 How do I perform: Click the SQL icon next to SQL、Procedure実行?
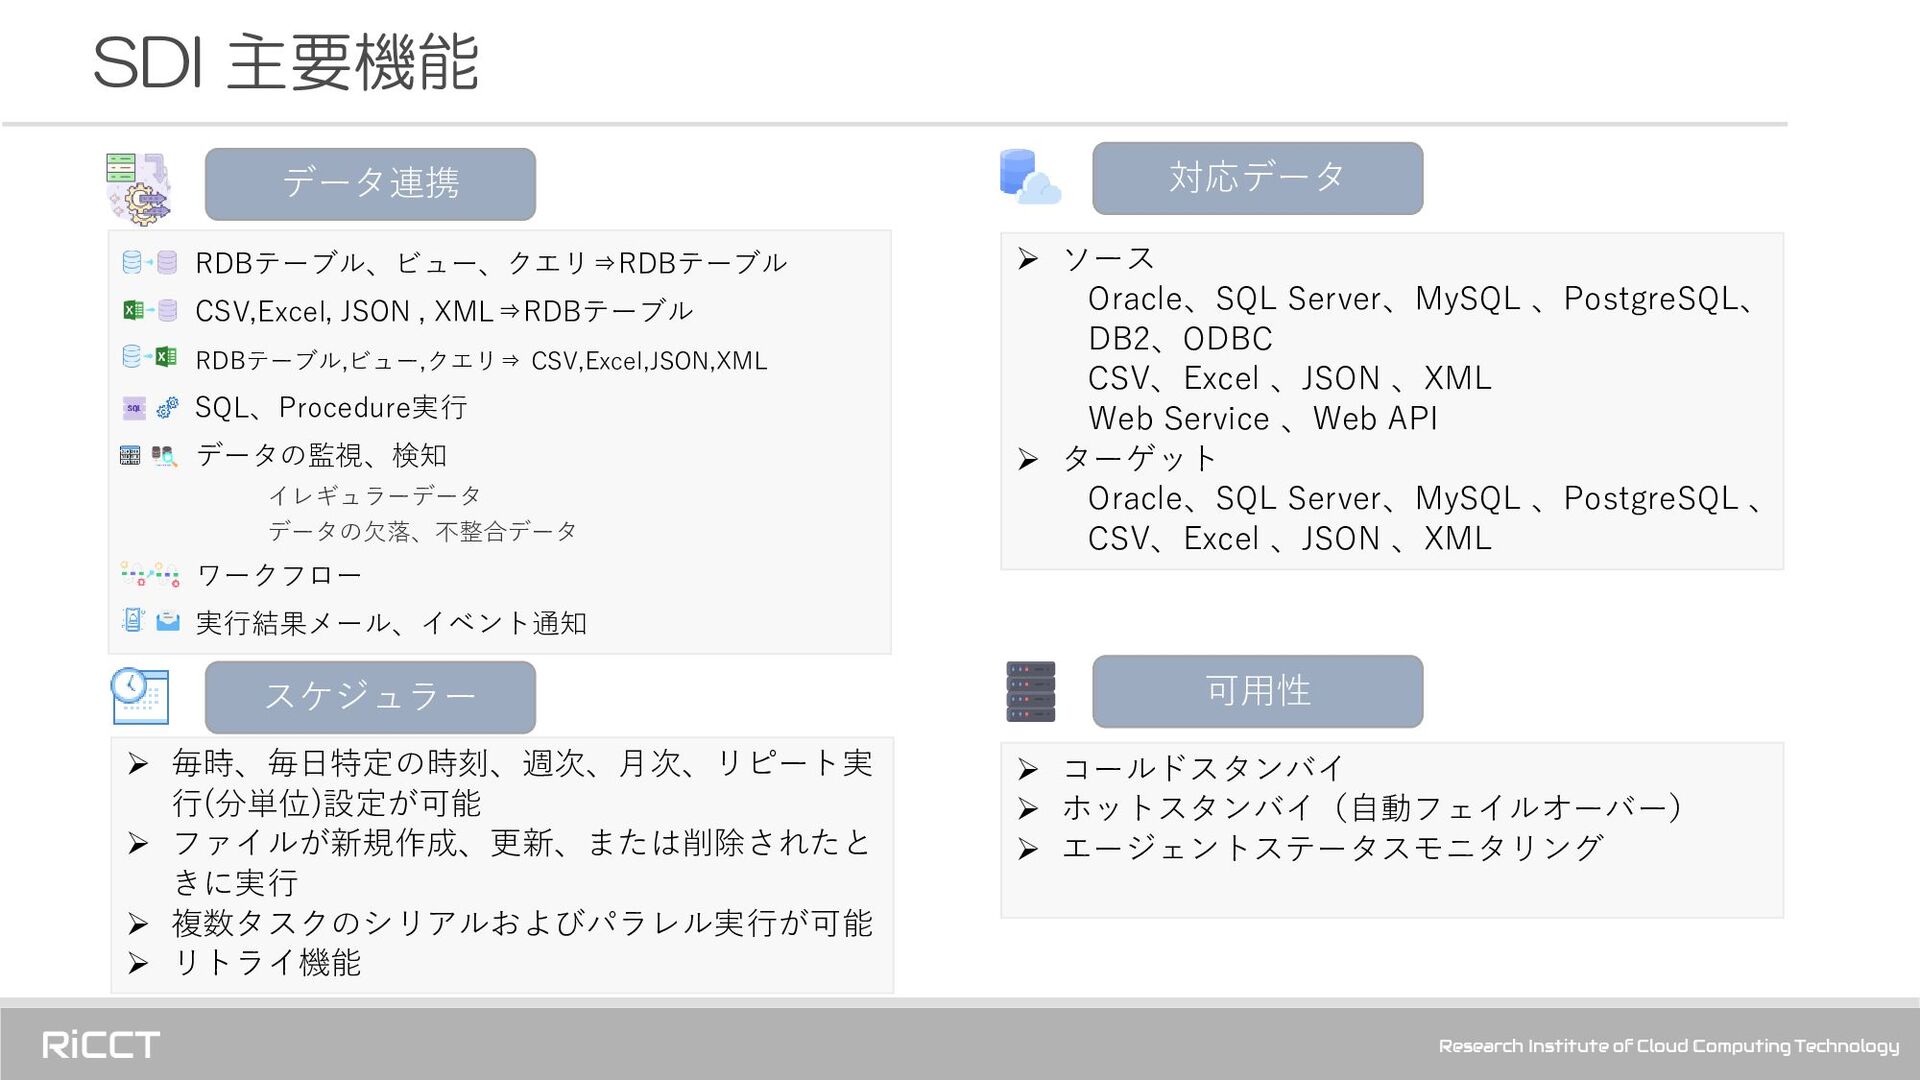pos(134,408)
